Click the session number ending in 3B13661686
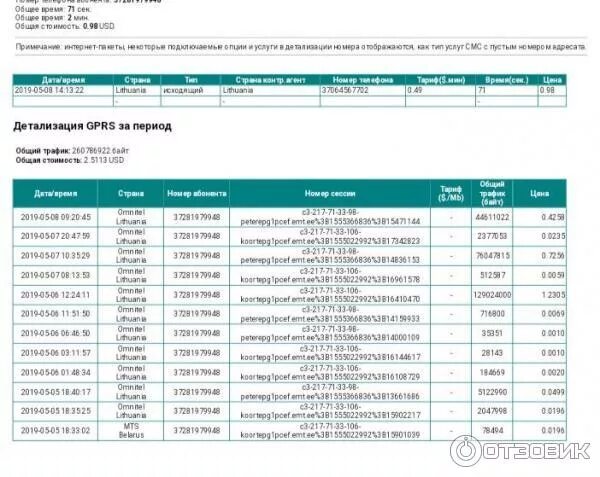This screenshot has height=477, width=600. click(330, 392)
